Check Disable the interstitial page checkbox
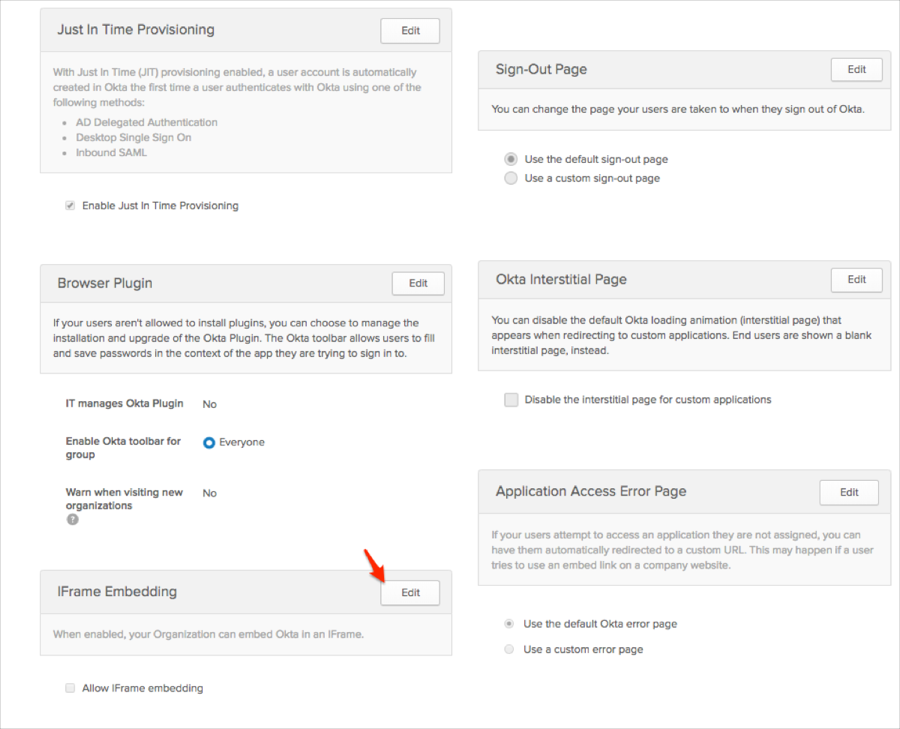900x729 pixels. point(511,400)
